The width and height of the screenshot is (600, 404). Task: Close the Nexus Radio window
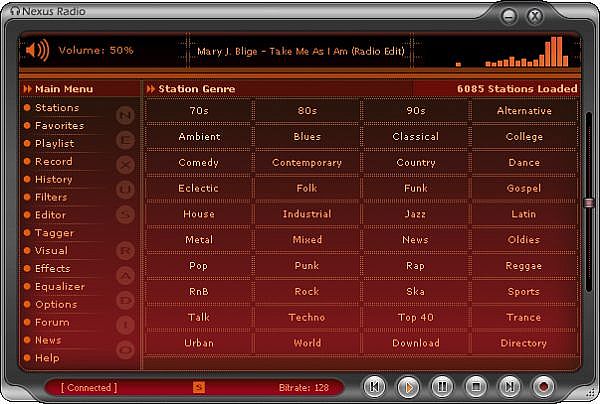coord(535,16)
